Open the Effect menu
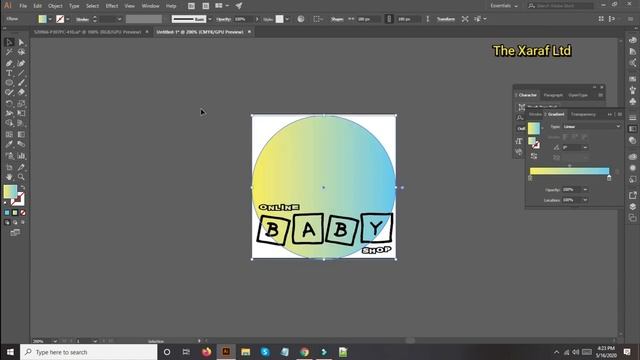Image resolution: width=640 pixels, height=360 pixels. (x=111, y=6)
